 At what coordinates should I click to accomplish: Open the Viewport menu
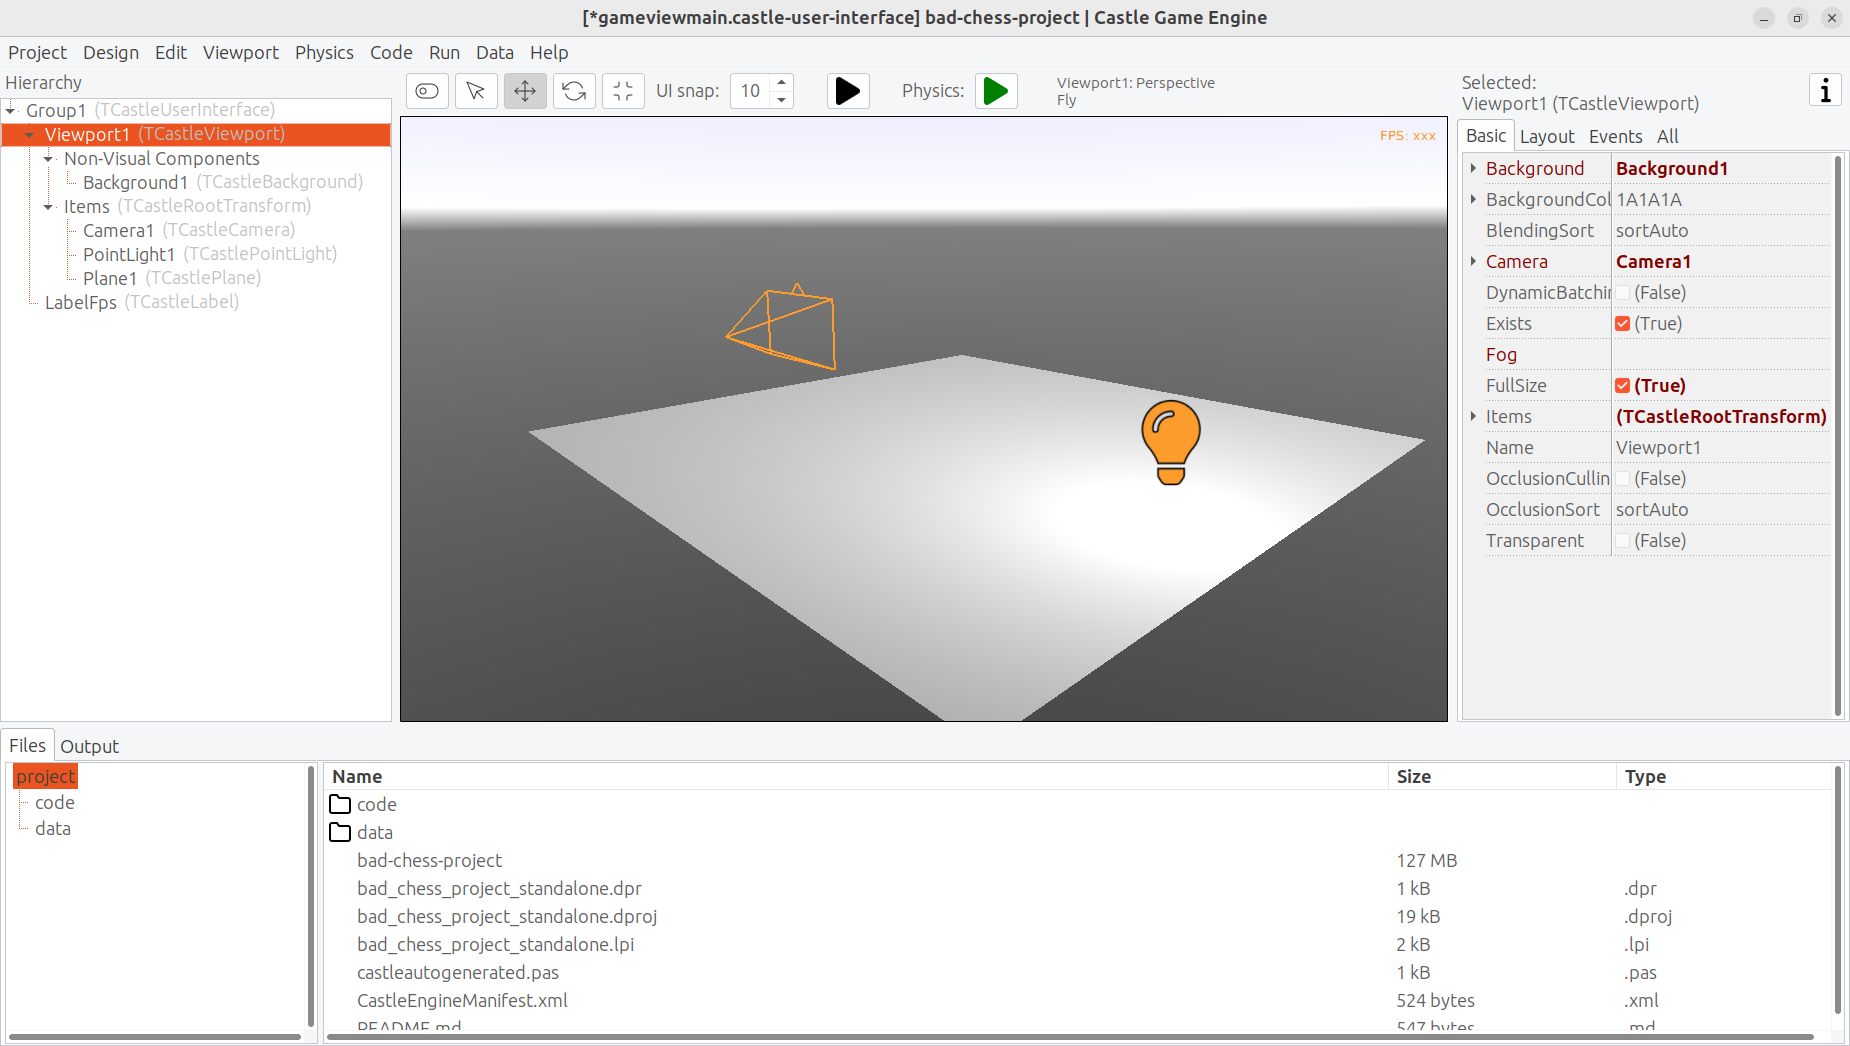coord(241,52)
